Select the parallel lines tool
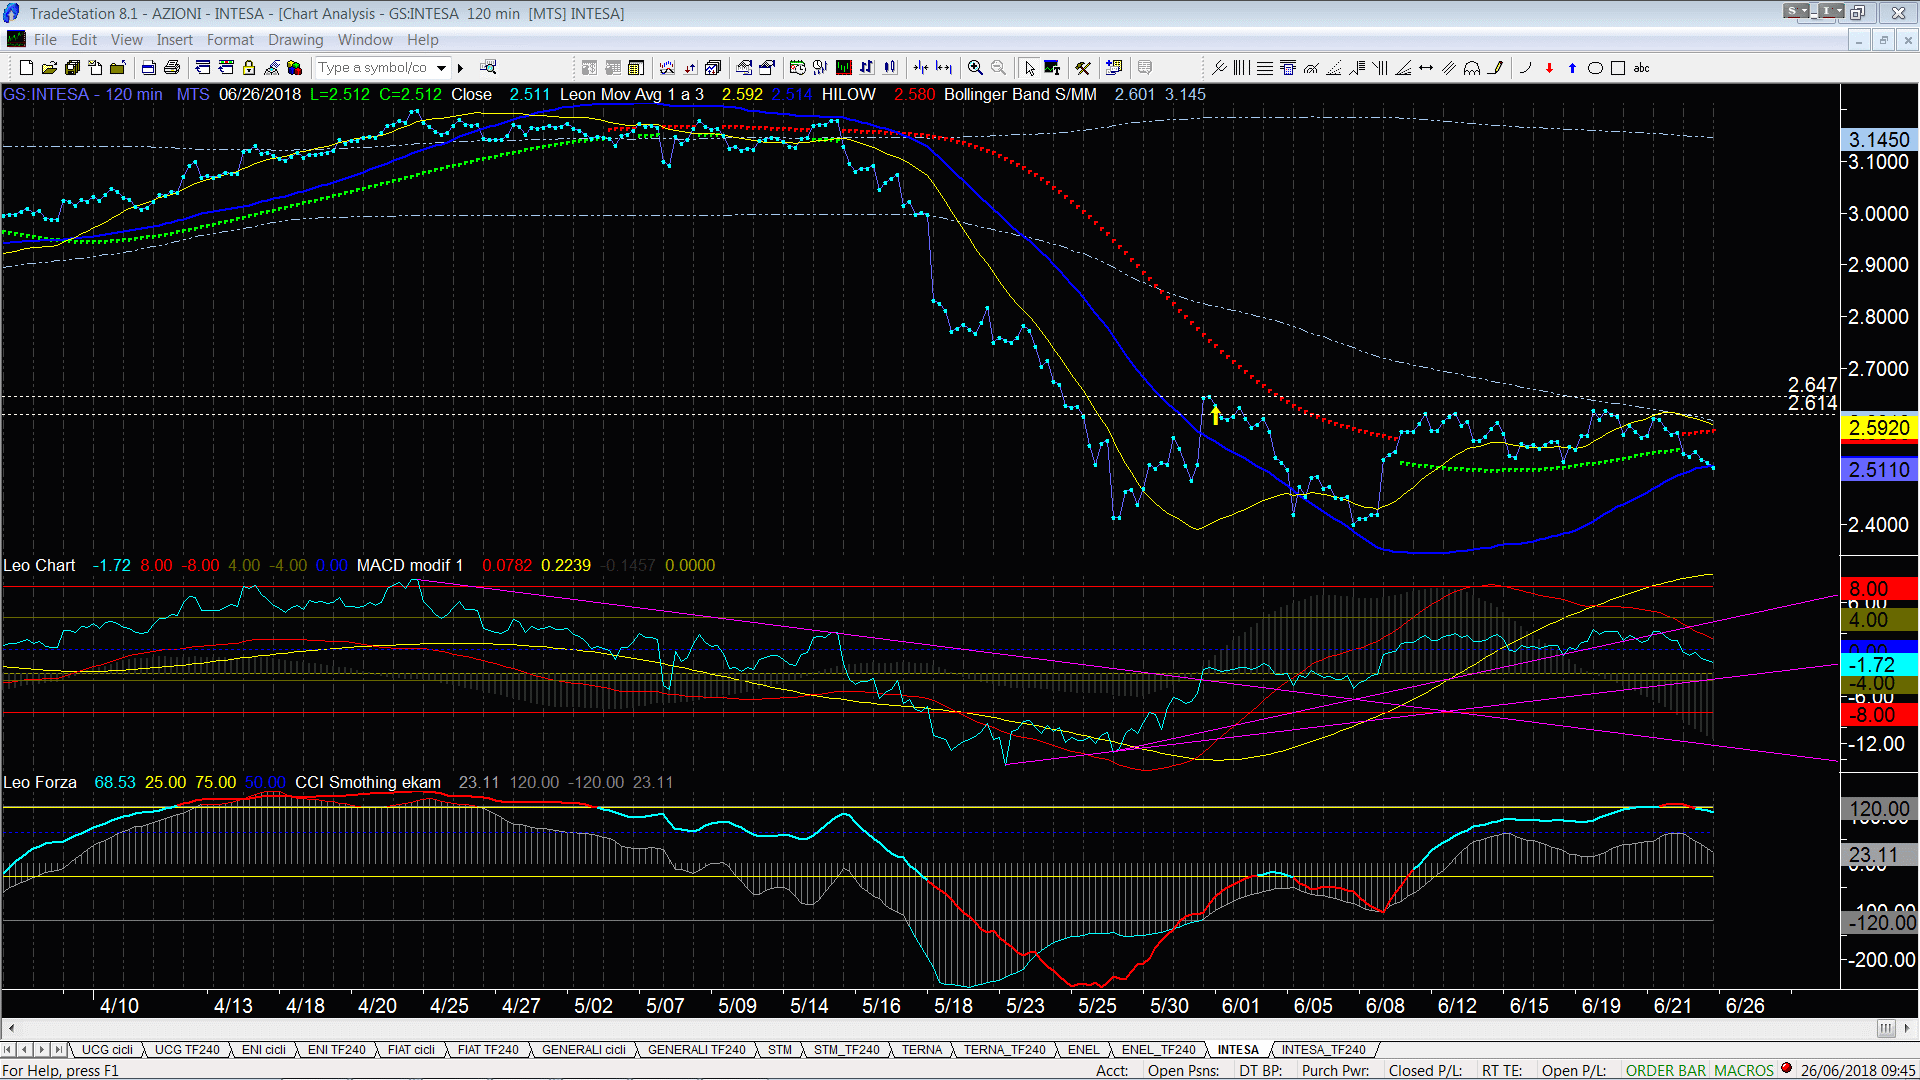 [x=1449, y=68]
